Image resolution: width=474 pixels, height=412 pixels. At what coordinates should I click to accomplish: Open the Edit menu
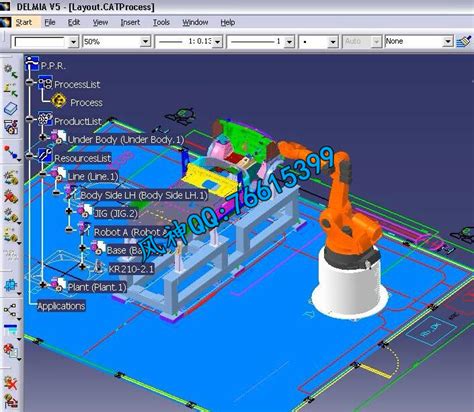point(74,22)
